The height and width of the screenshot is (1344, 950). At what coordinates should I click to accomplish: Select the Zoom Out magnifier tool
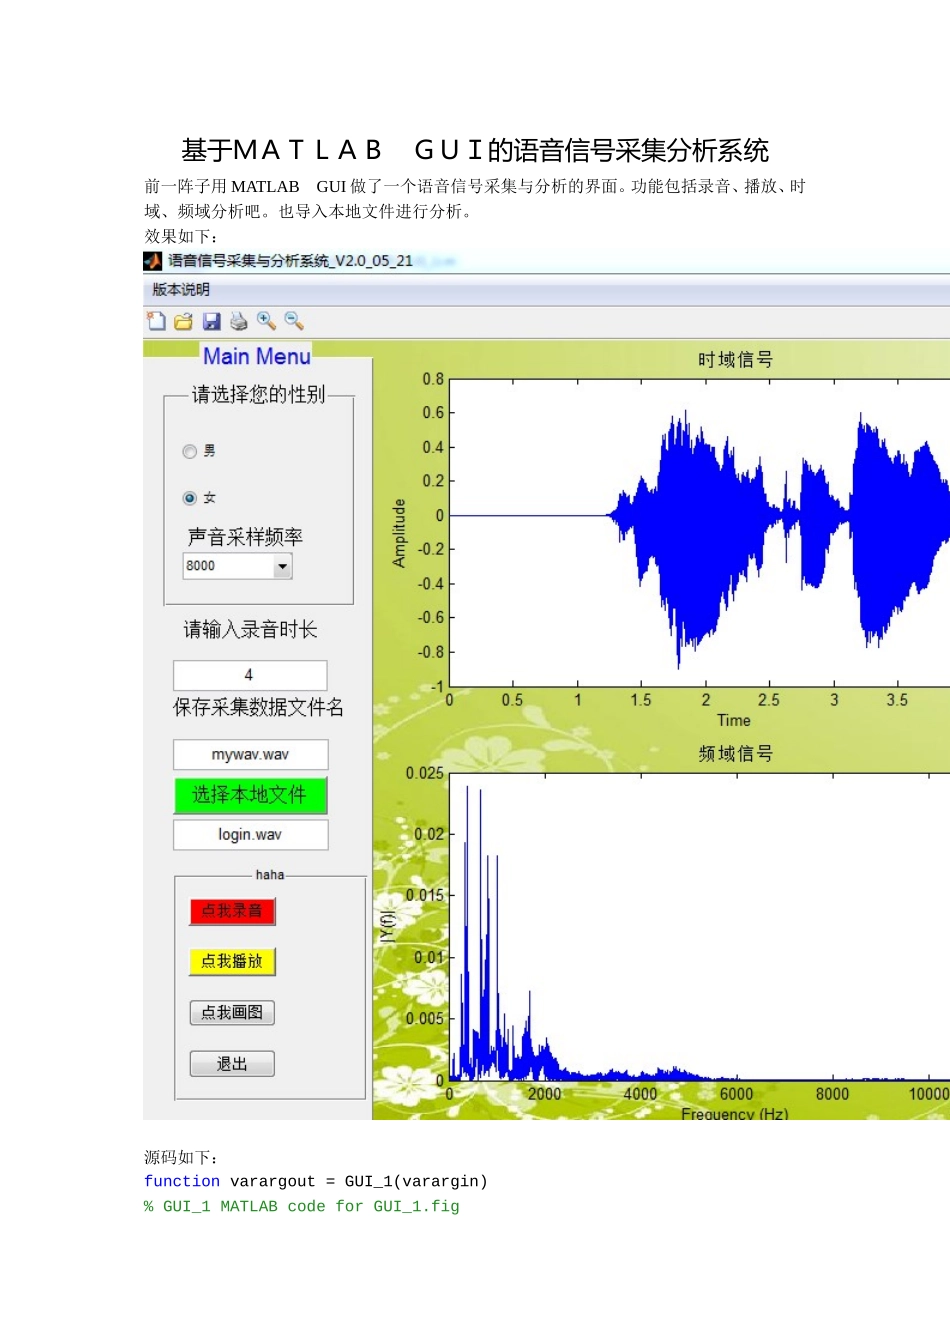(294, 321)
